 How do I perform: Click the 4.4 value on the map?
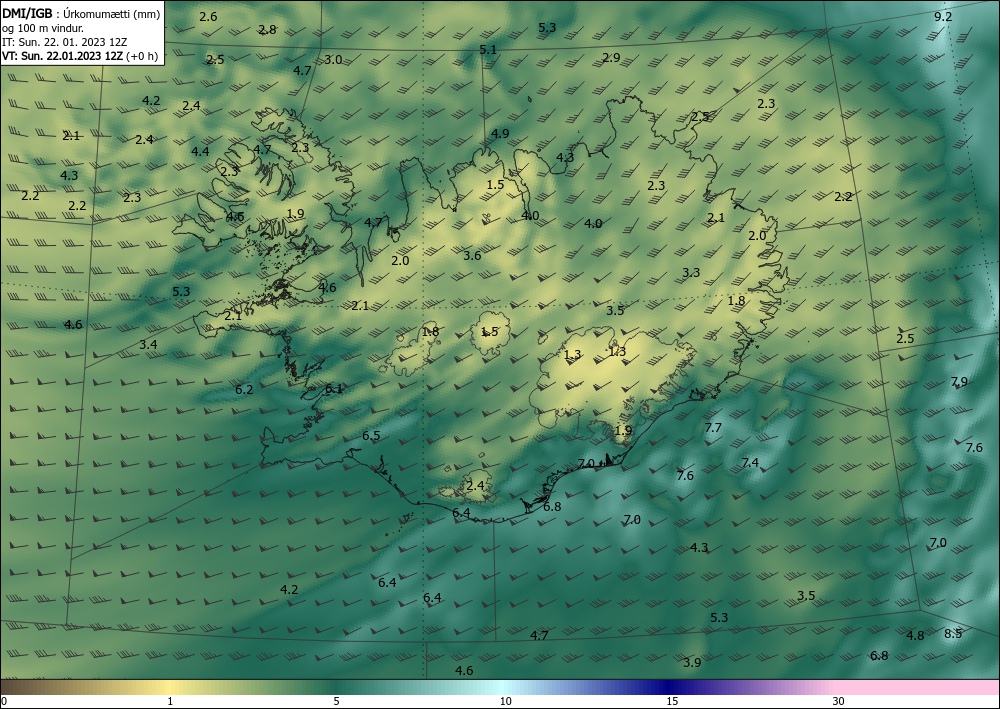coord(200,151)
